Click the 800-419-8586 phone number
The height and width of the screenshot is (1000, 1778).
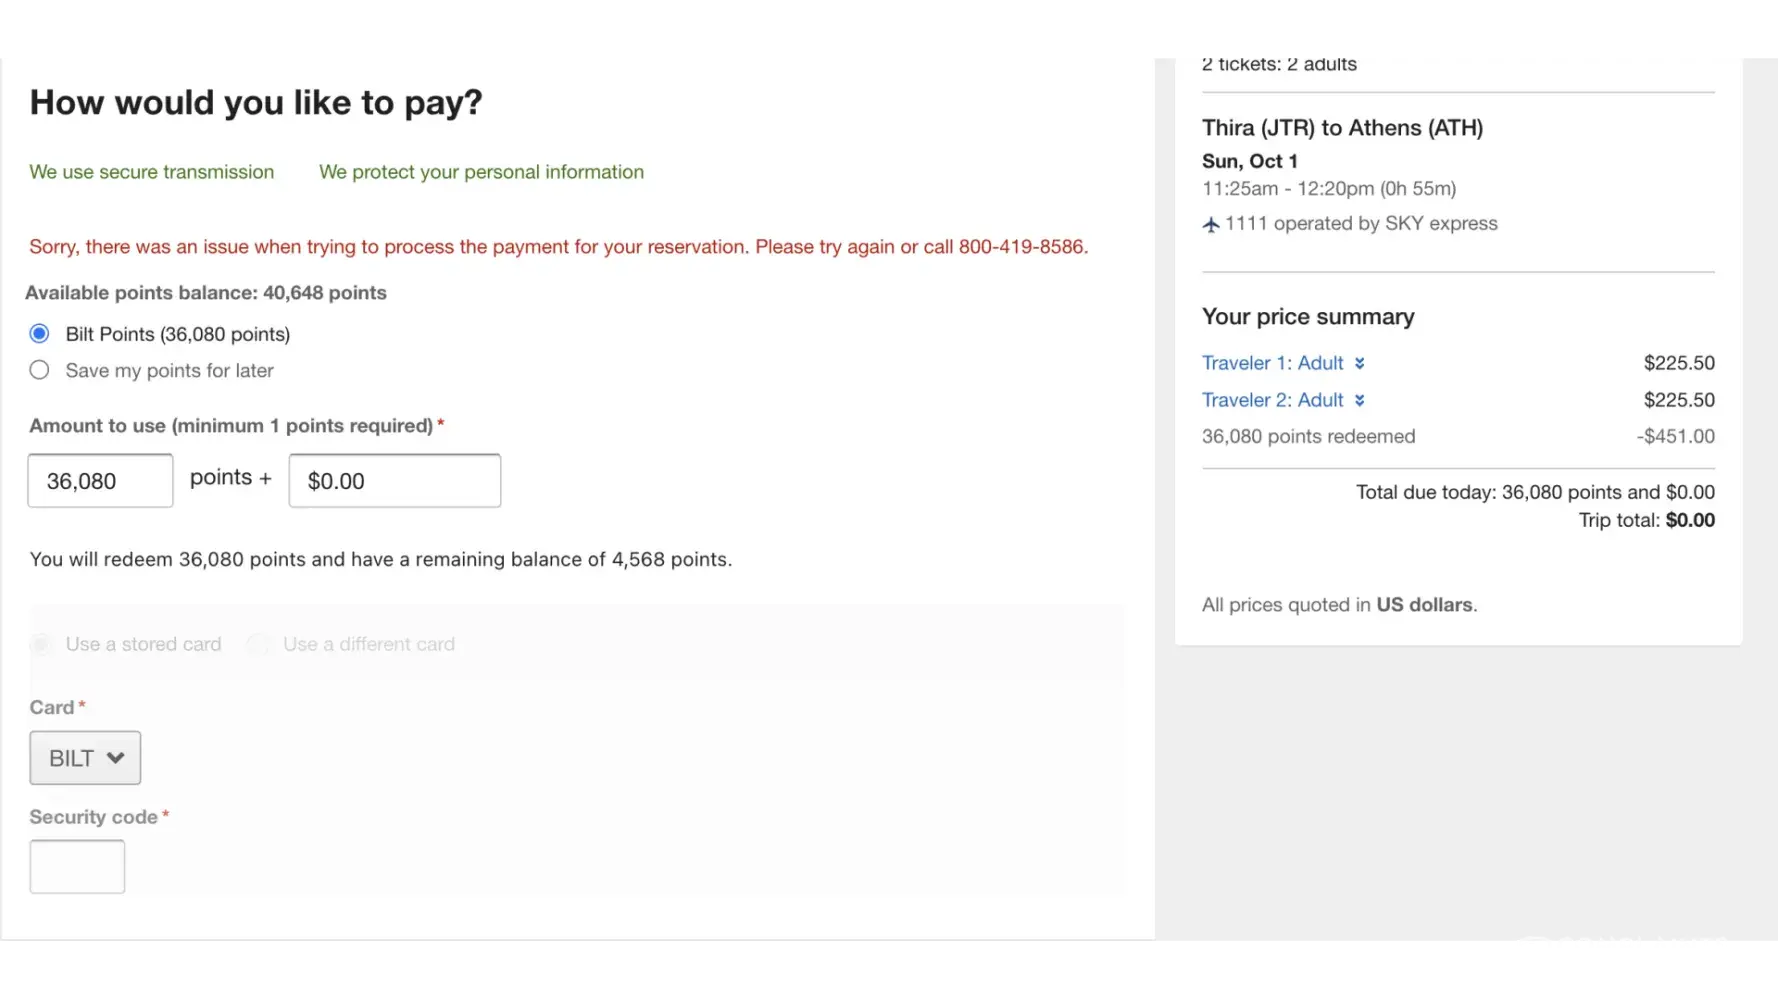pyautogui.click(x=1021, y=247)
